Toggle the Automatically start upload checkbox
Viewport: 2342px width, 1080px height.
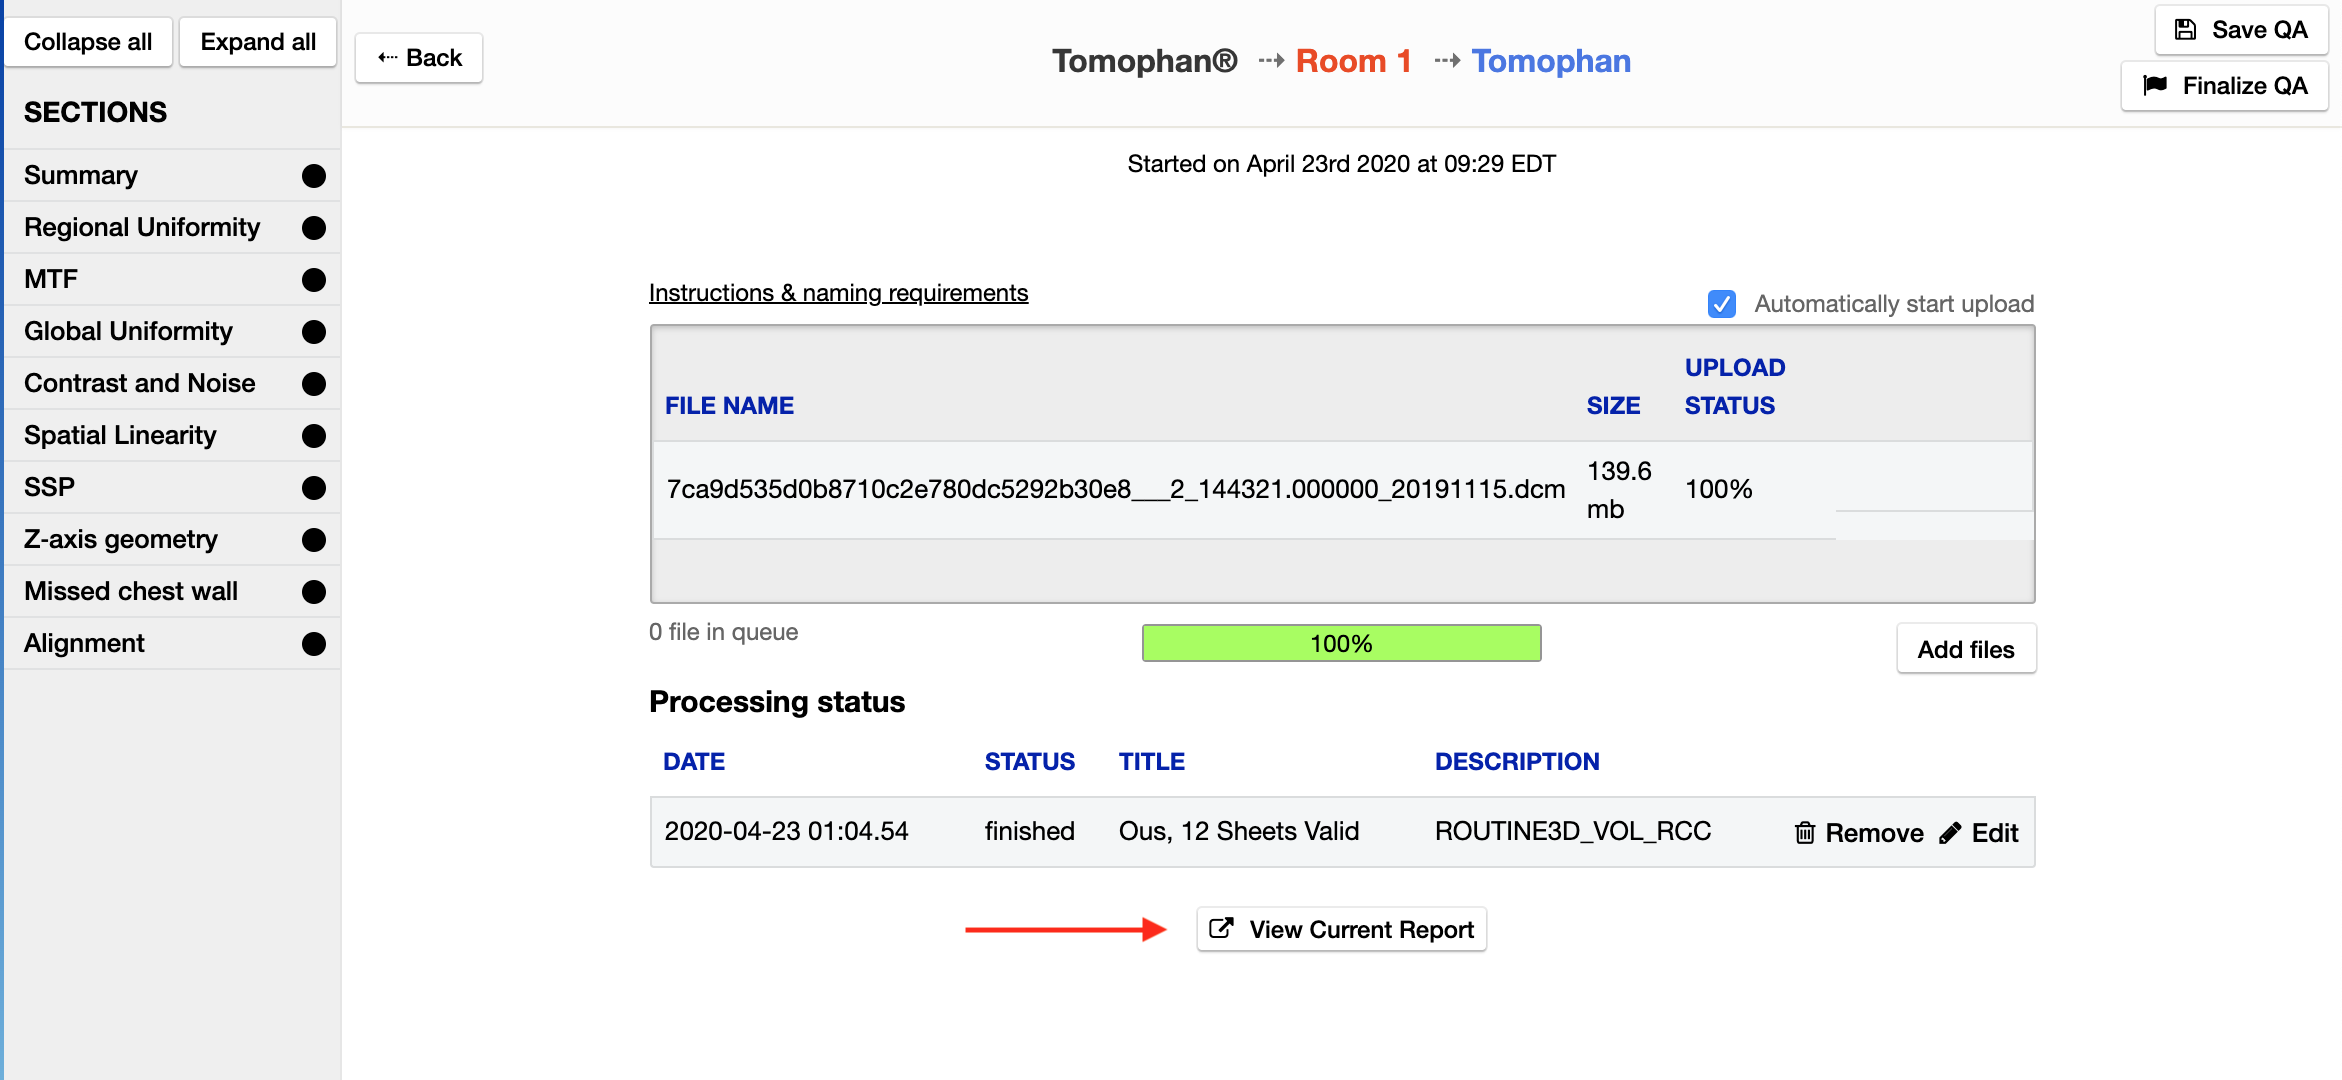[x=1722, y=303]
